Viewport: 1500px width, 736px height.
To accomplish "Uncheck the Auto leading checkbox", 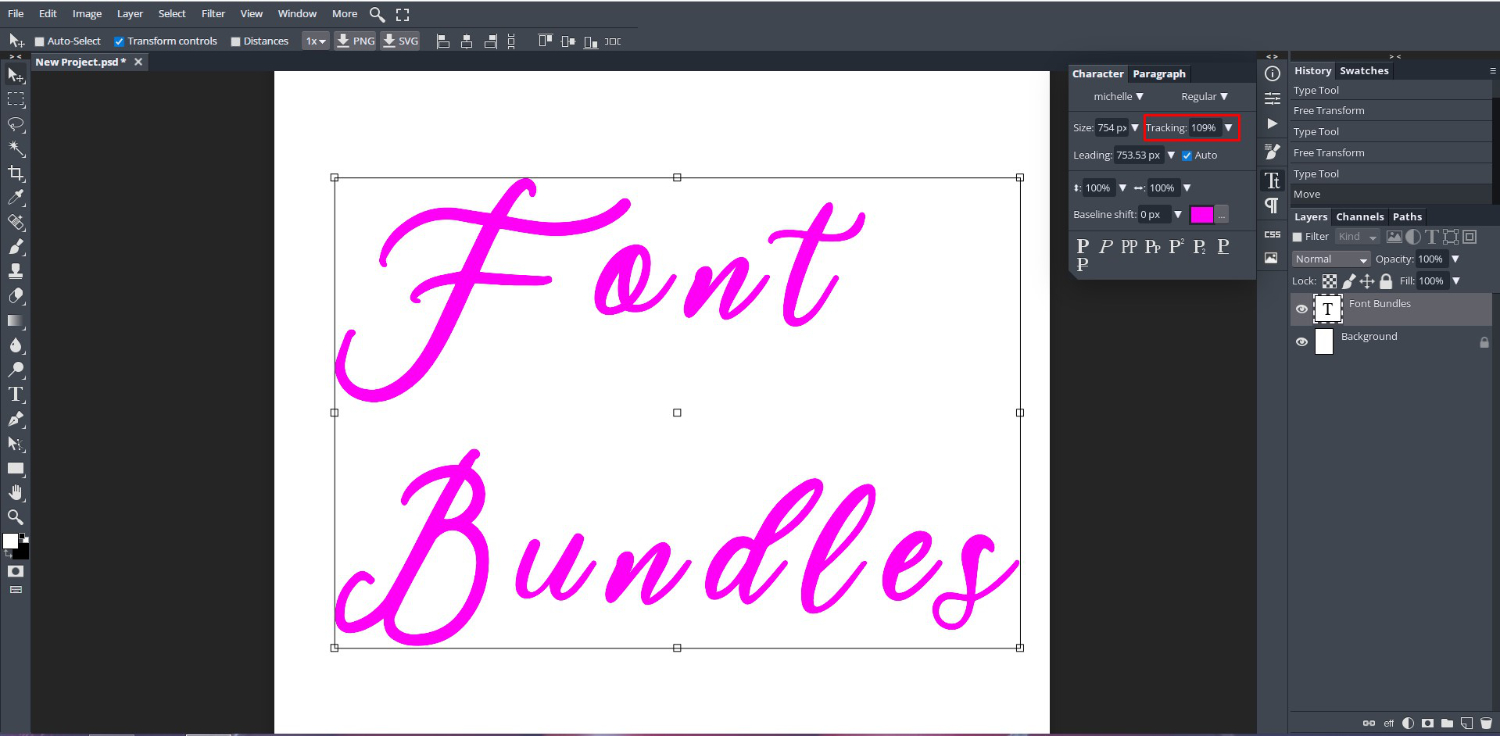I will tap(1186, 156).
